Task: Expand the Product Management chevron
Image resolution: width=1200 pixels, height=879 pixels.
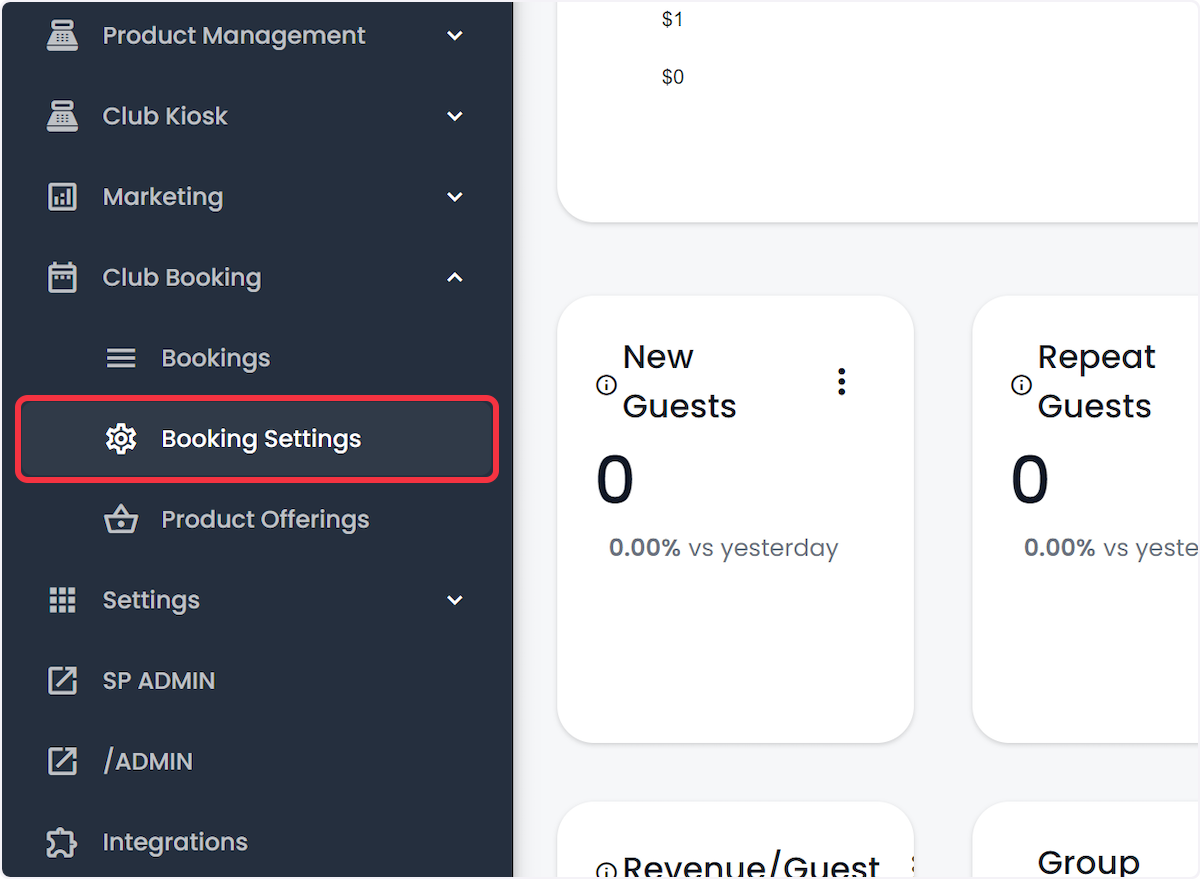Action: pyautogui.click(x=455, y=36)
